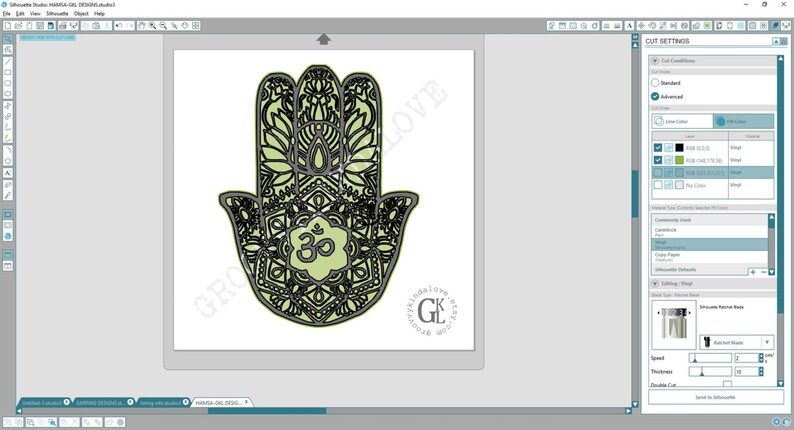Click the Open file folder icon
The width and height of the screenshot is (794, 430).
pyautogui.click(x=18, y=25)
